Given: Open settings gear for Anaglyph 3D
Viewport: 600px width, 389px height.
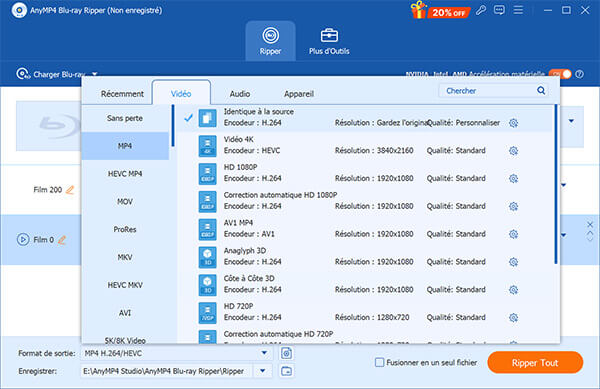Looking at the screenshot, I should click(514, 262).
